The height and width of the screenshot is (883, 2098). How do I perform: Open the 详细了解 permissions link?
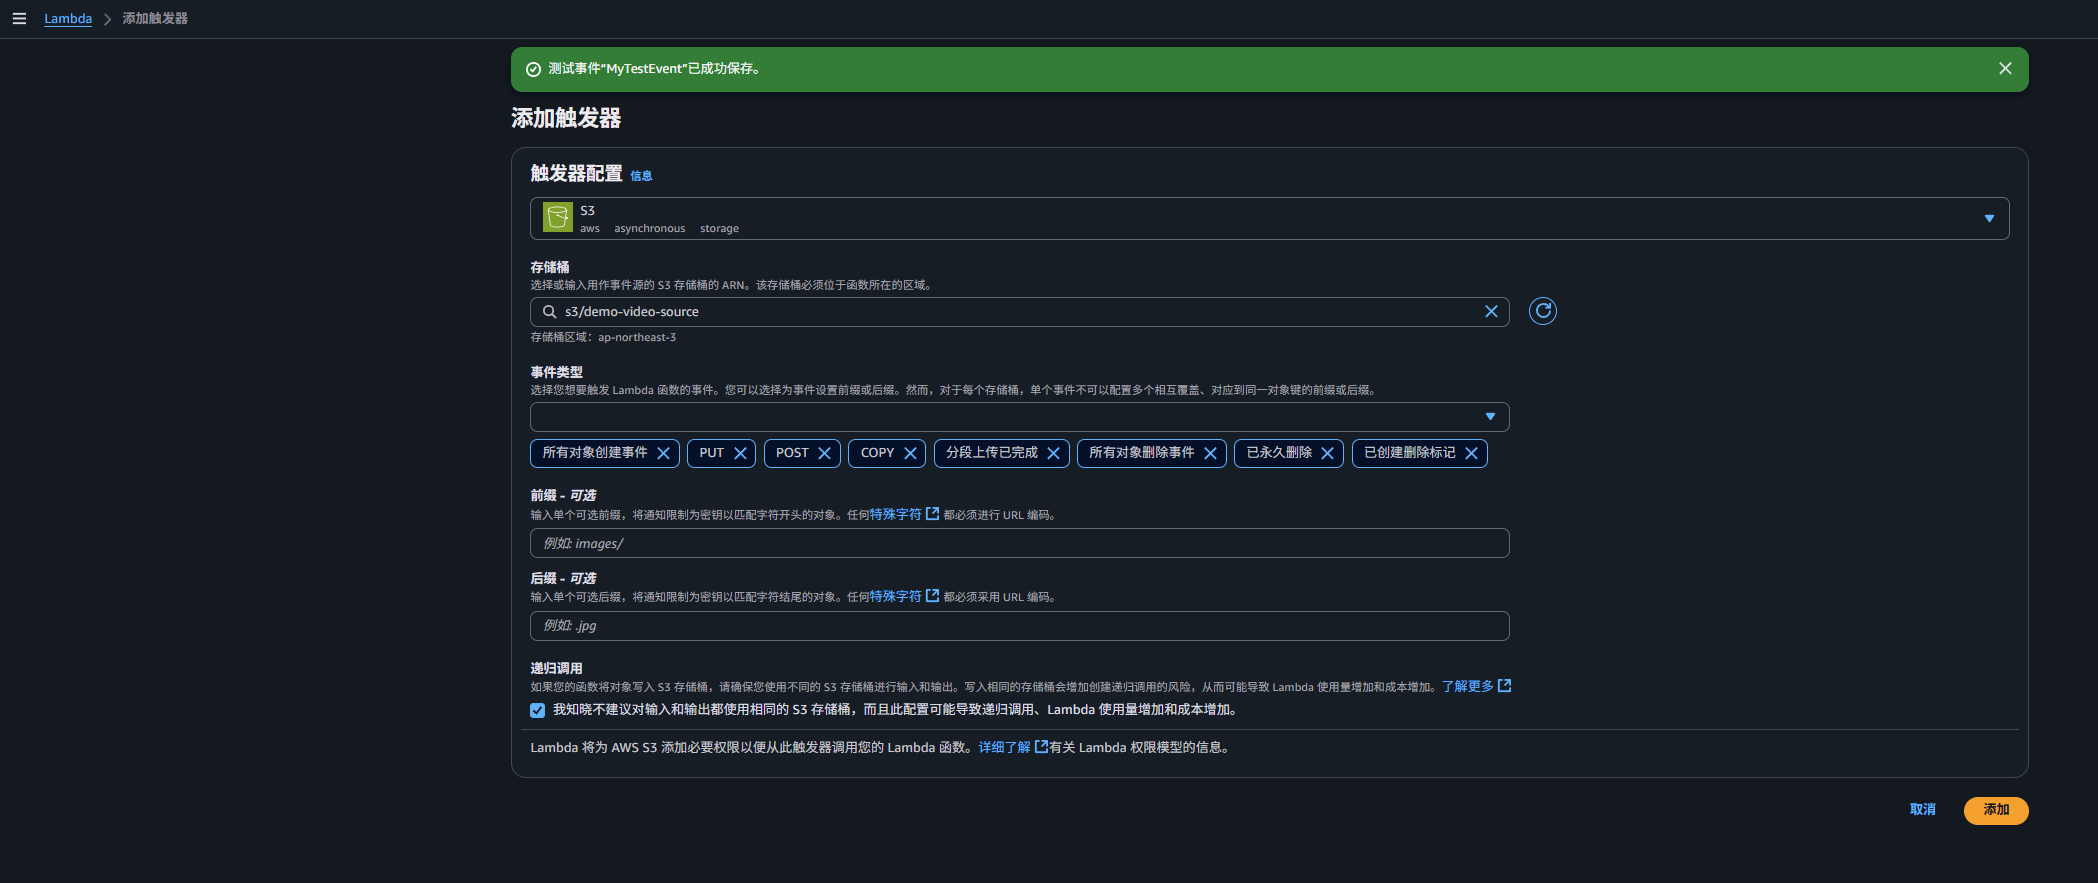pyautogui.click(x=1013, y=747)
